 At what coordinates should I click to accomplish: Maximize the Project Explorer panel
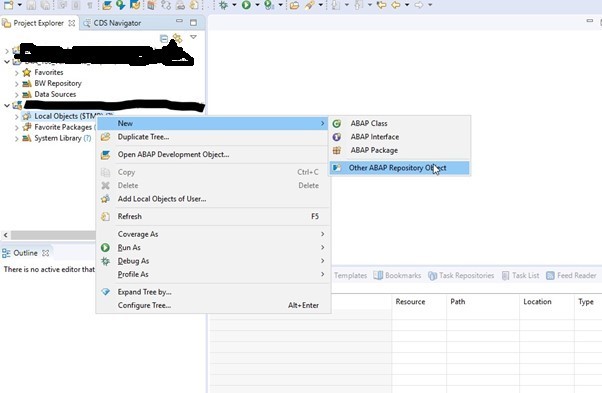pos(194,23)
